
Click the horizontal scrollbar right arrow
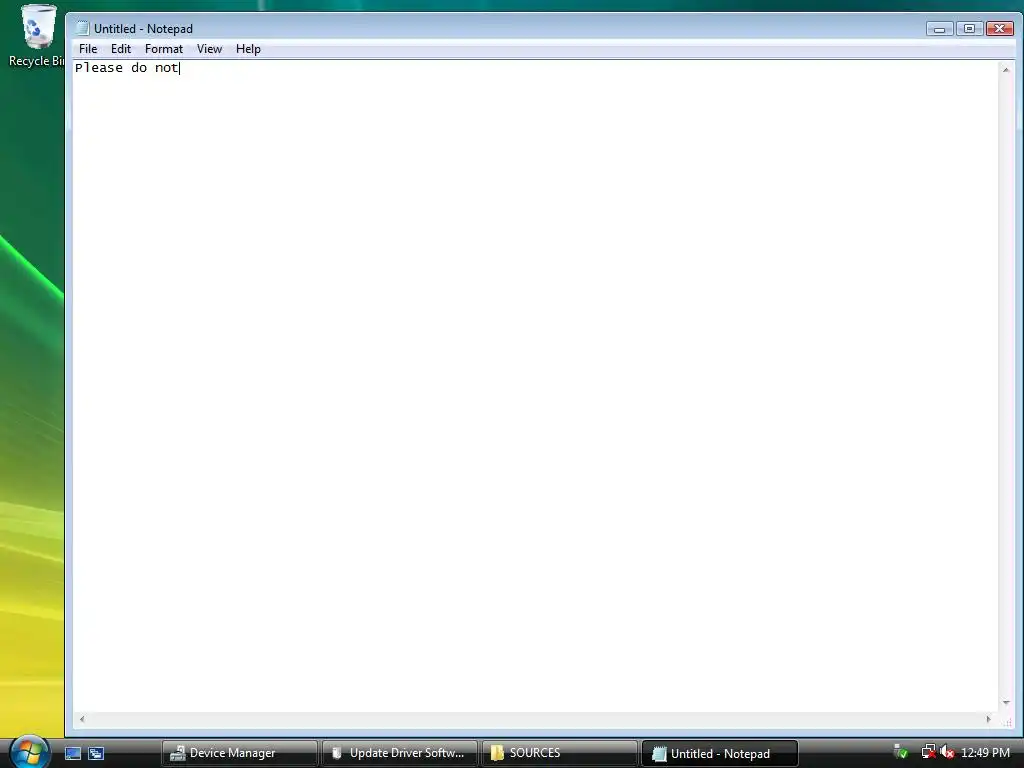point(988,719)
